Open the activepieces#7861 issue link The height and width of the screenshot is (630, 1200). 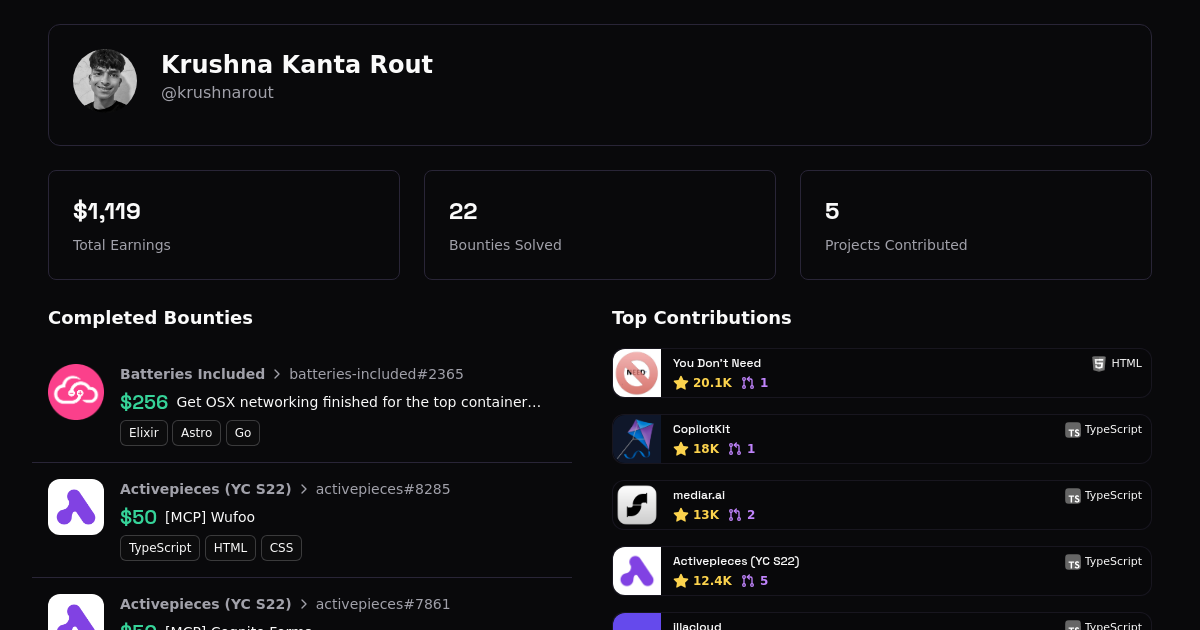pyautogui.click(x=383, y=604)
